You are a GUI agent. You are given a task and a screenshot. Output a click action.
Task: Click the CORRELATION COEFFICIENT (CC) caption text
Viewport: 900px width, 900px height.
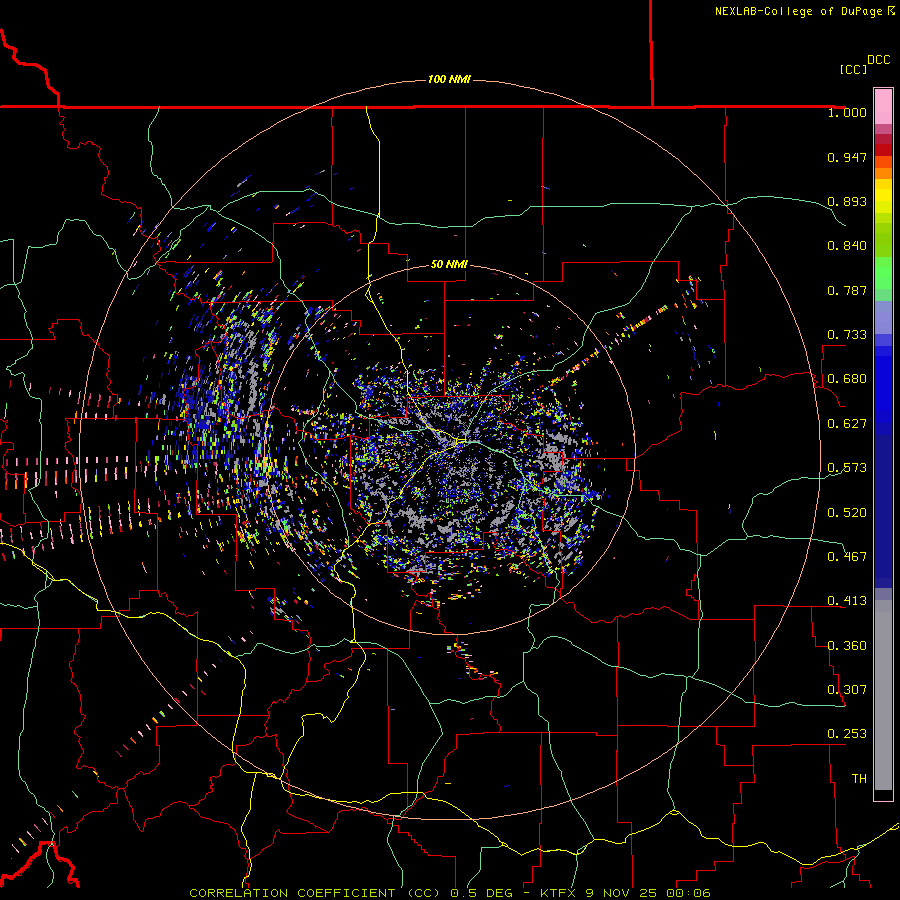pos(315,893)
